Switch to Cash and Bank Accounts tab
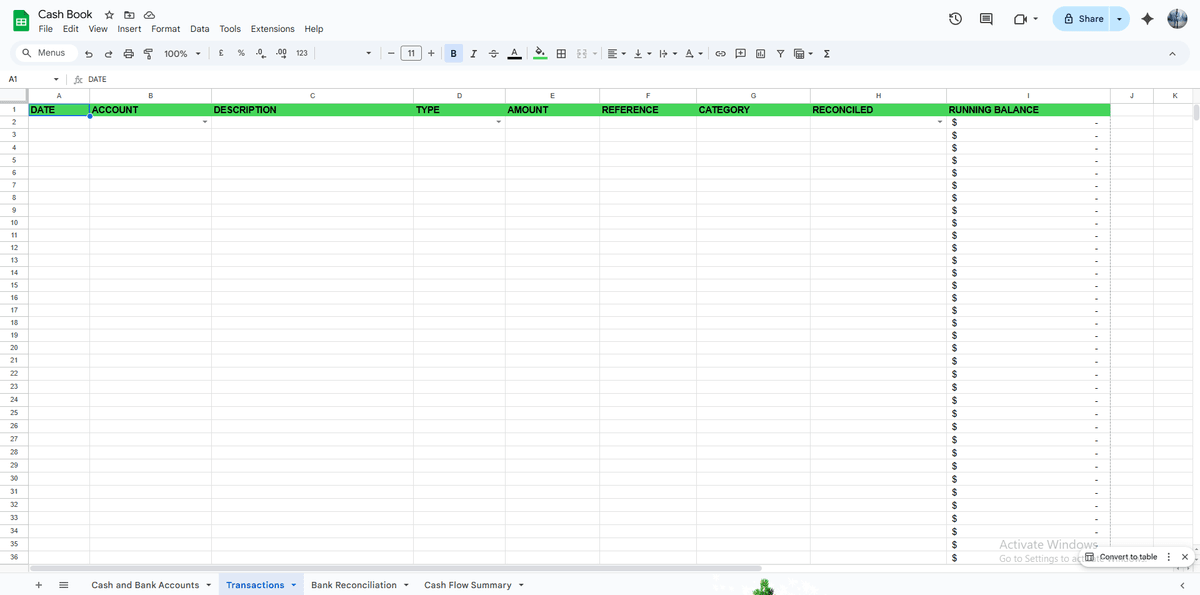The height and width of the screenshot is (595, 1200). [x=145, y=585]
